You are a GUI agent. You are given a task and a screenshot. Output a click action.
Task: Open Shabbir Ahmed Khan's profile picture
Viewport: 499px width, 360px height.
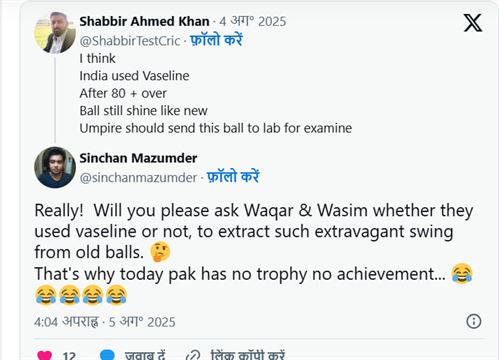pyautogui.click(x=55, y=33)
